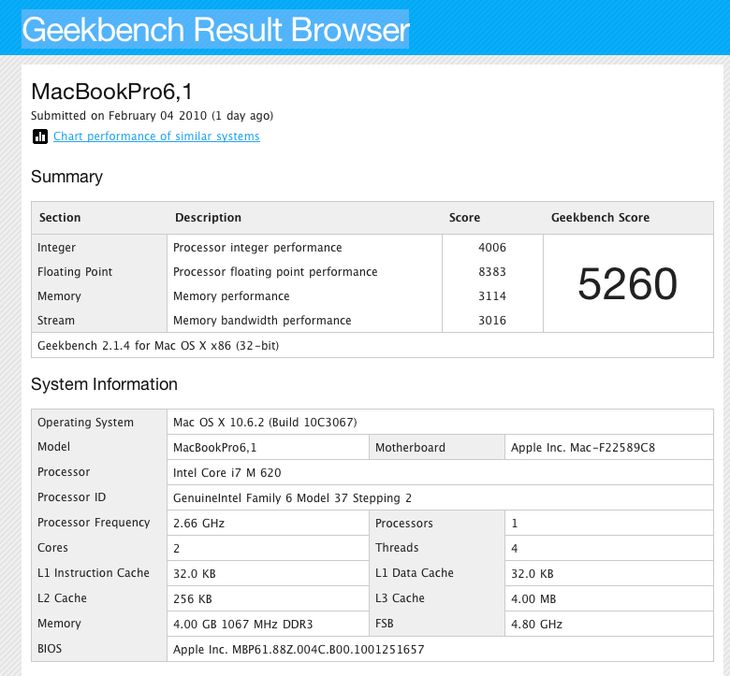Select L1 Data Cache 32.0 KB value
The height and width of the screenshot is (676, 730).
pos(532,574)
